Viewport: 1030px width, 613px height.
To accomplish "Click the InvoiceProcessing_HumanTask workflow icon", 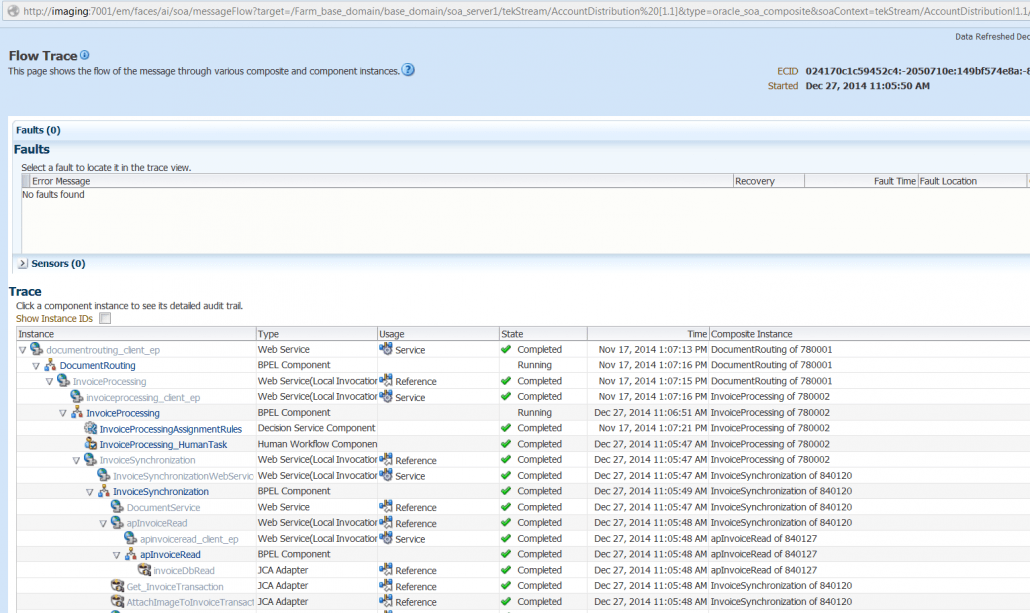I will pyautogui.click(x=91, y=444).
